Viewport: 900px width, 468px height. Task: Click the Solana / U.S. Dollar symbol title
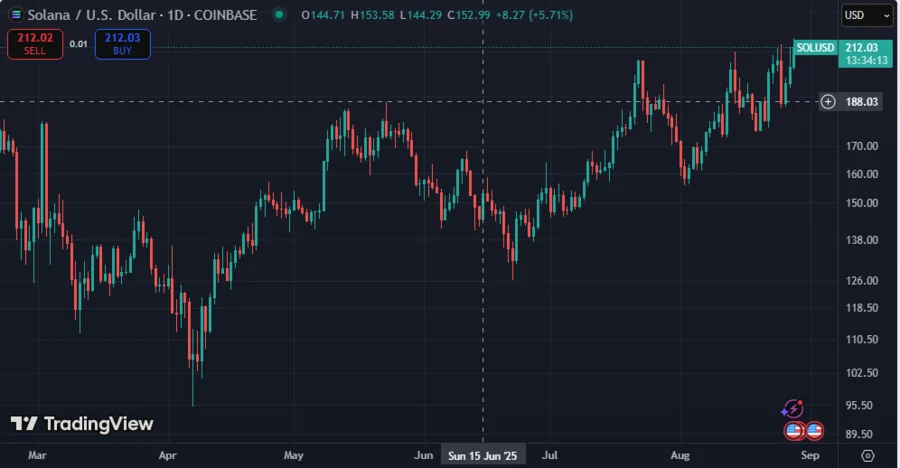pos(142,15)
